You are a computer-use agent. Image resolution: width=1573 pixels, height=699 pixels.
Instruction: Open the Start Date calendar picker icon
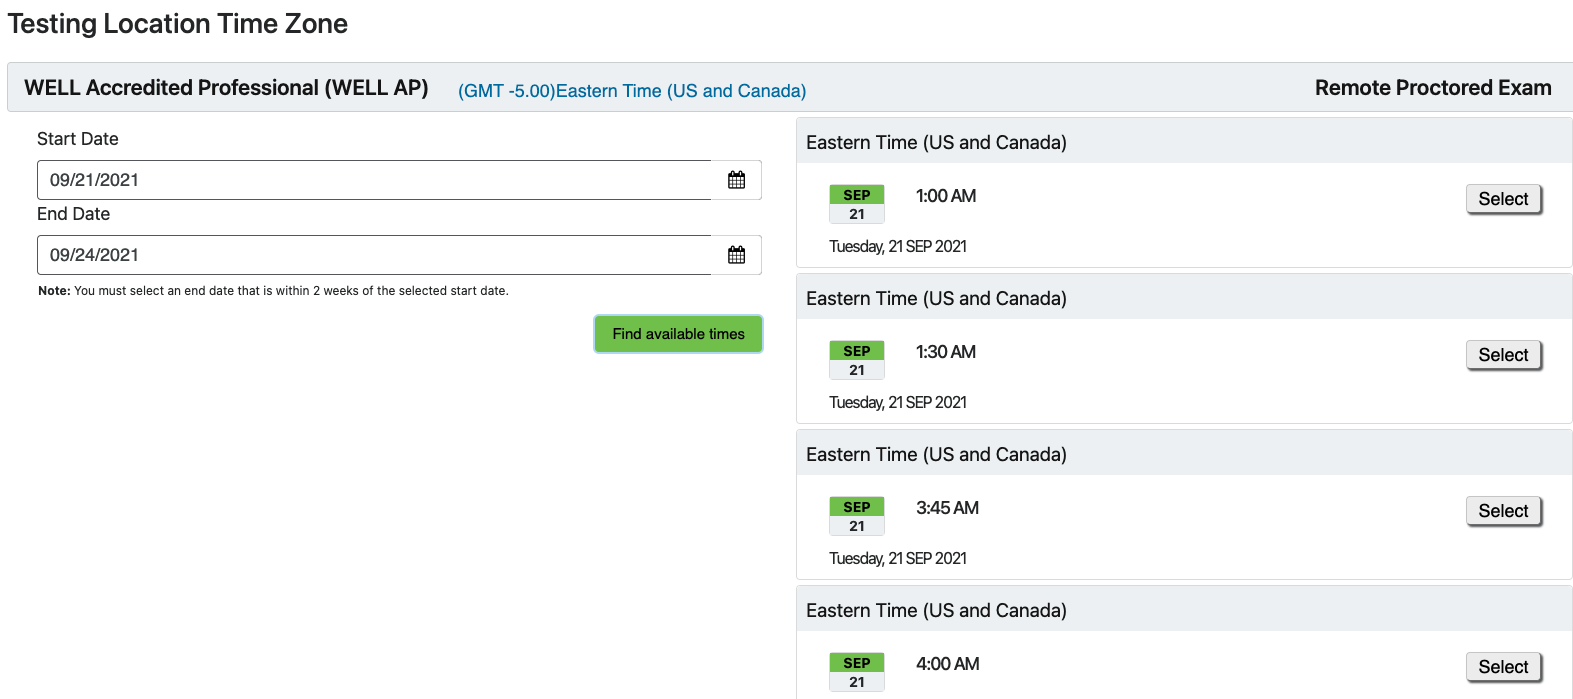click(x=737, y=180)
